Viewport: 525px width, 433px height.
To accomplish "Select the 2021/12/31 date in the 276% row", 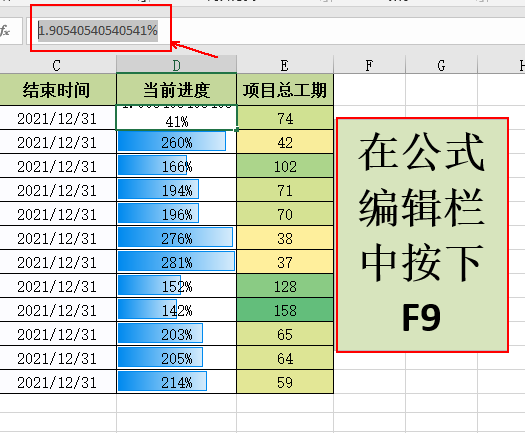I will coord(57,238).
